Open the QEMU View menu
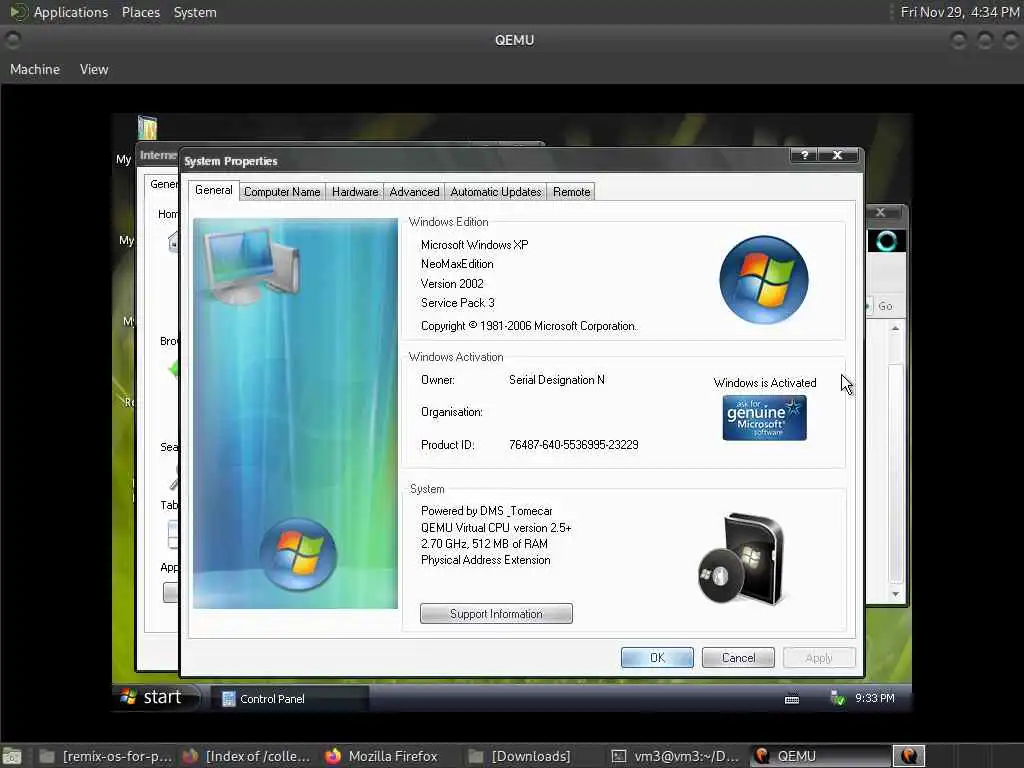Image resolution: width=1024 pixels, height=768 pixels. click(x=94, y=69)
